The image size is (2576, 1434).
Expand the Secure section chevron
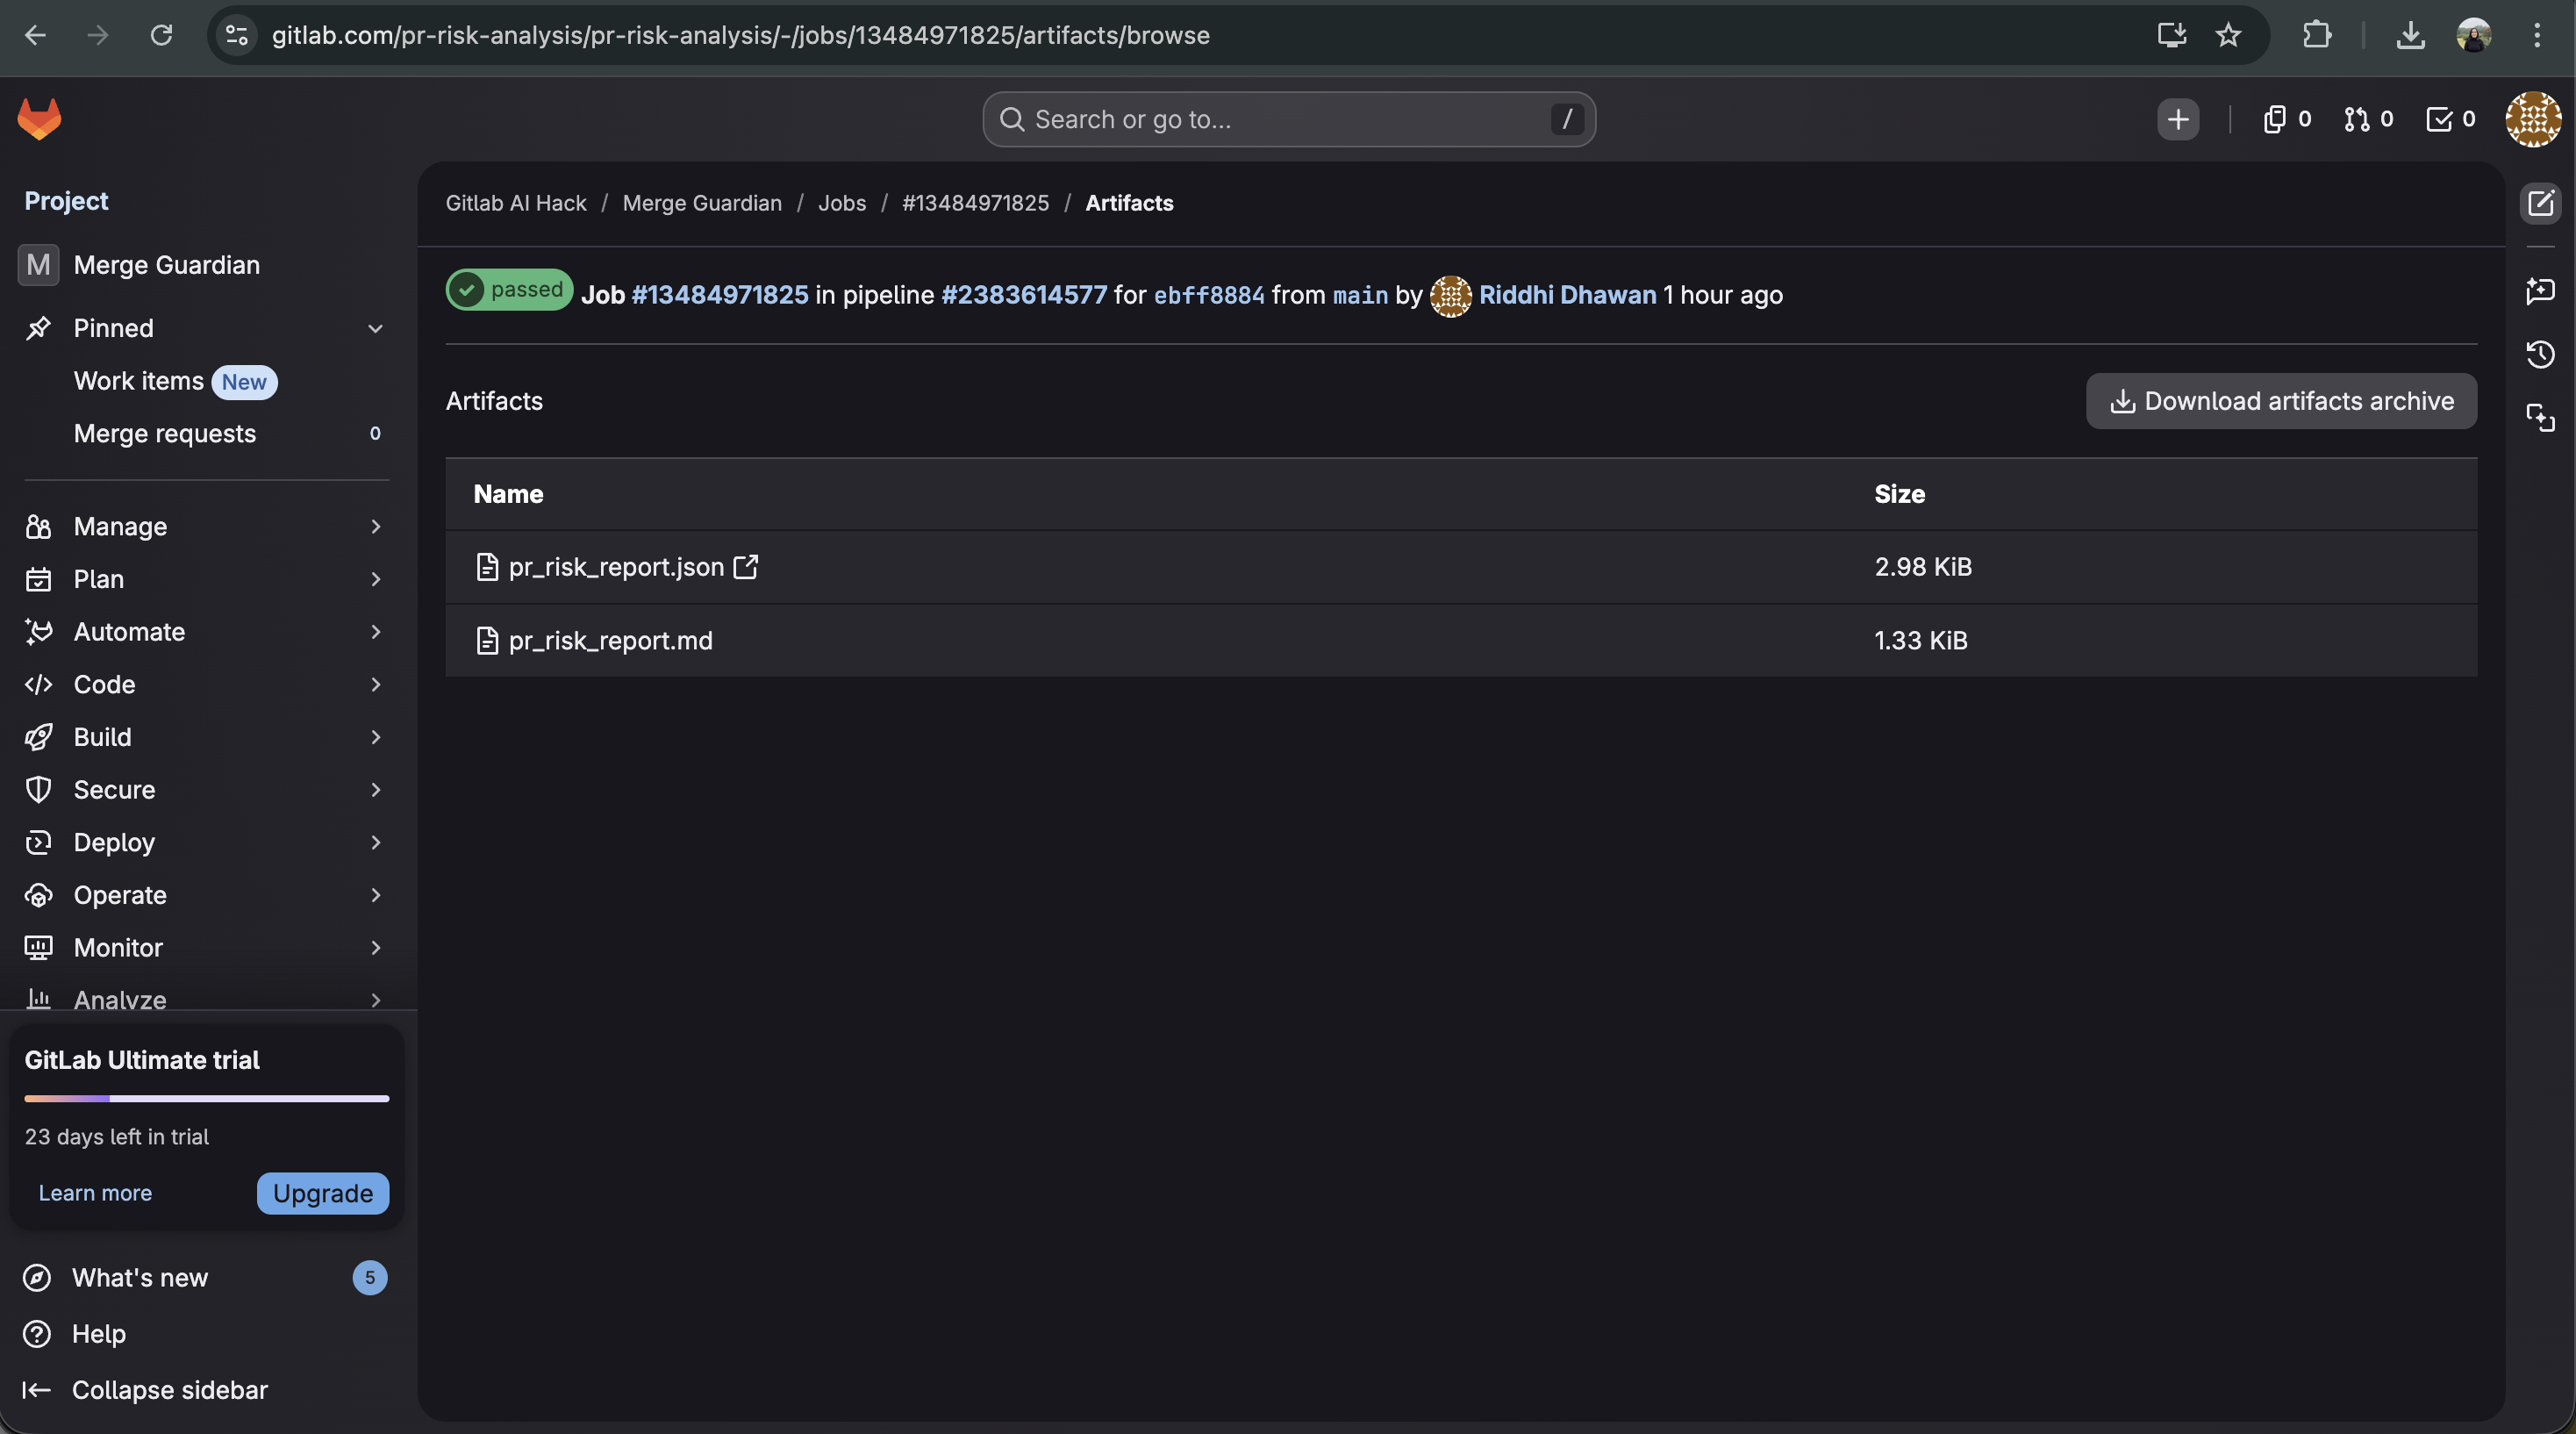pyautogui.click(x=375, y=790)
